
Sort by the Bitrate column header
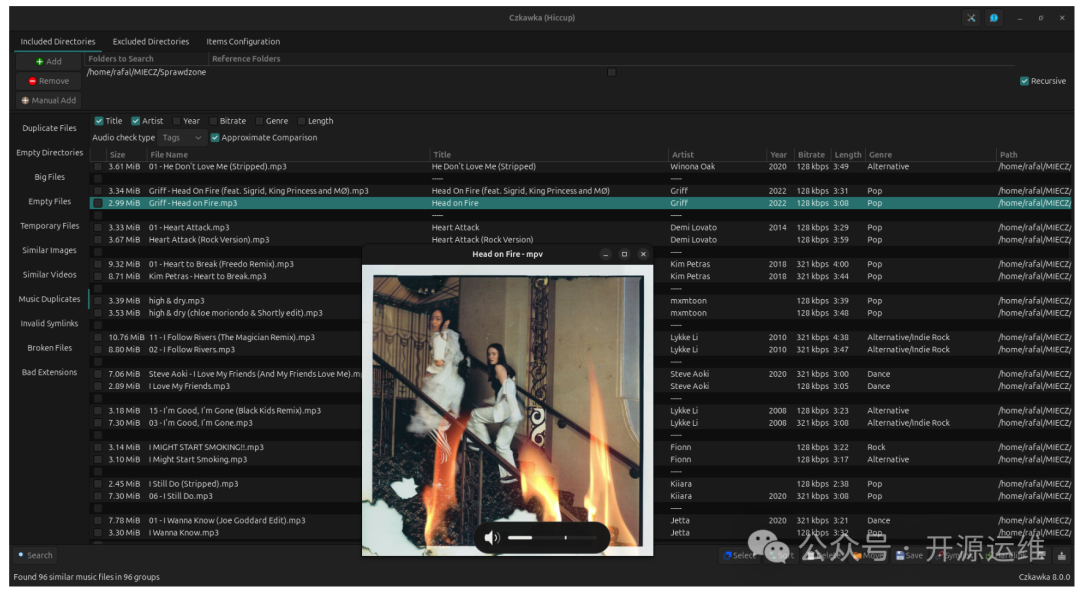click(x=811, y=154)
